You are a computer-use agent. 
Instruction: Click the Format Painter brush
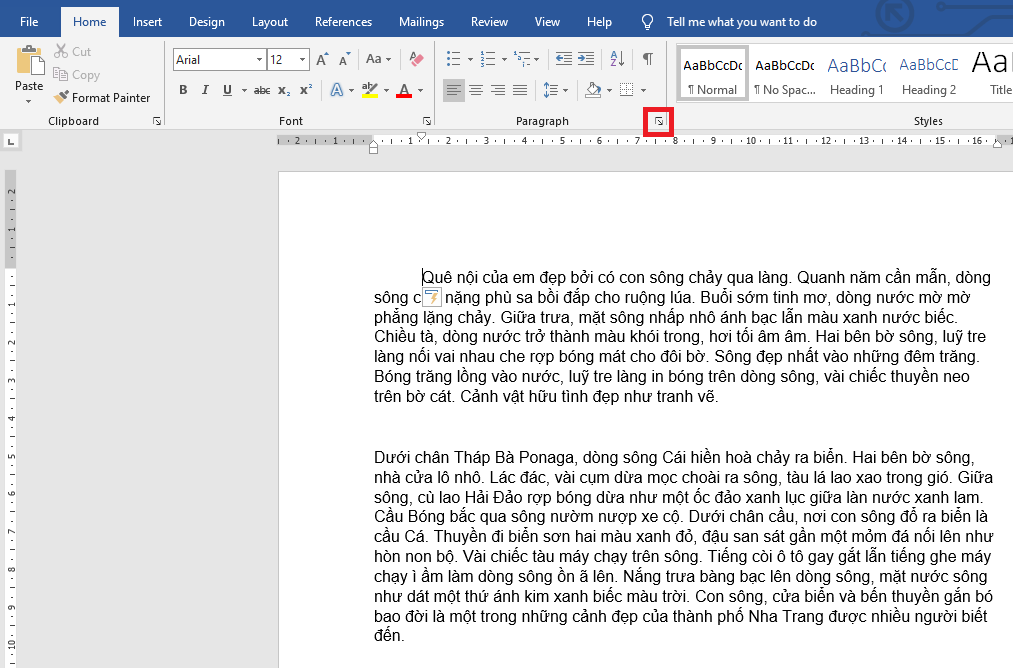pos(101,98)
